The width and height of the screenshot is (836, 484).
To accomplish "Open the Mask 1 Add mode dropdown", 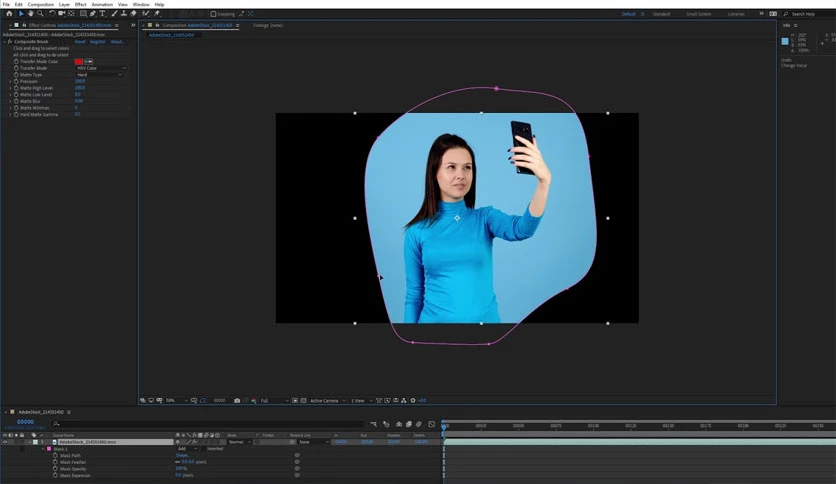I will coord(187,449).
